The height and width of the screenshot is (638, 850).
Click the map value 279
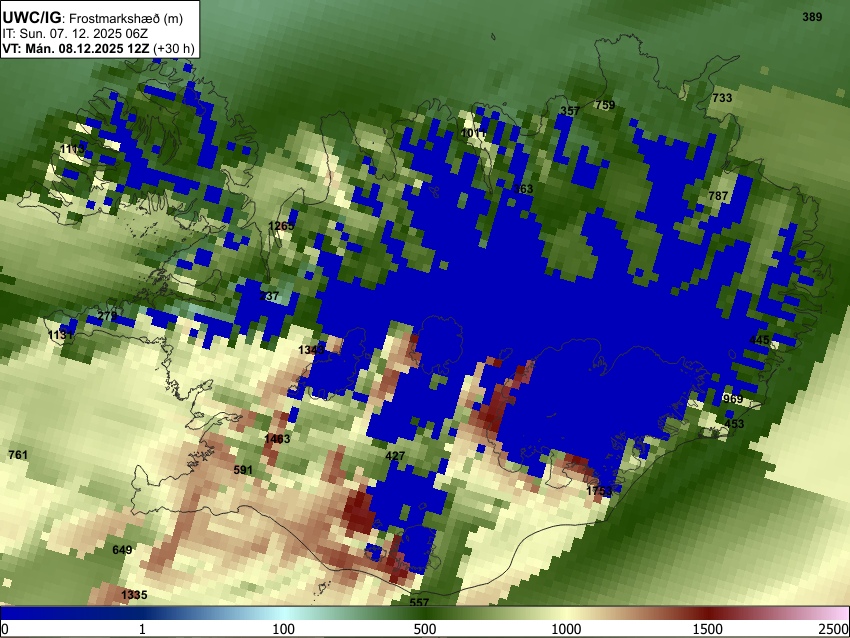[x=107, y=315]
